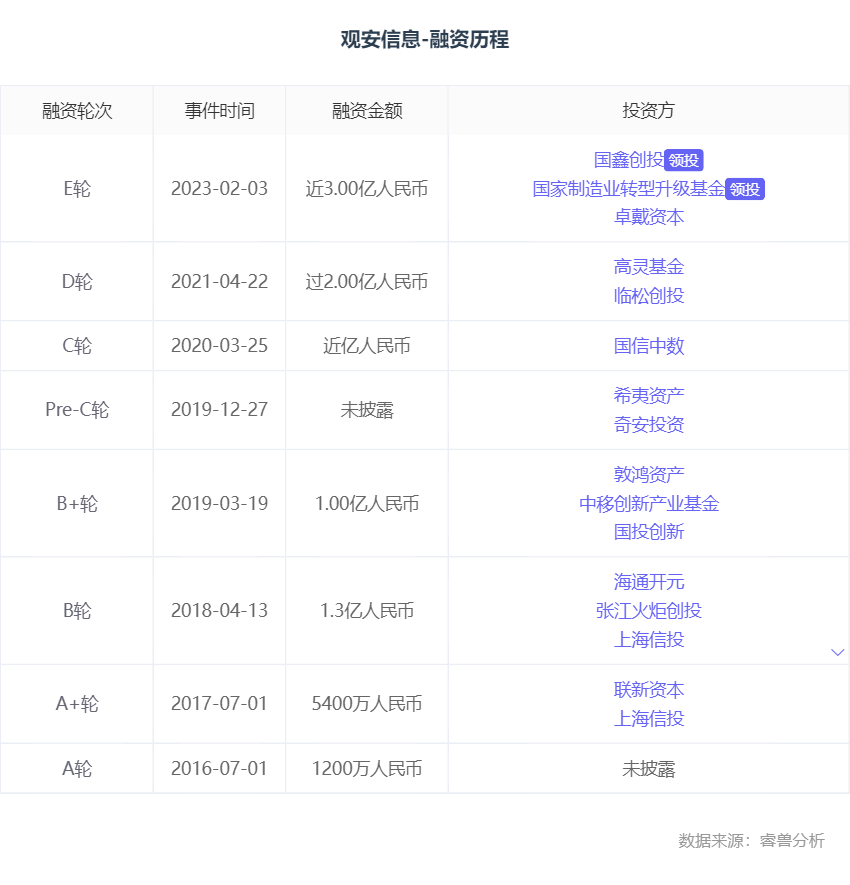Click 领投 badge beside 国家制造业转型升级基金
The image size is (850, 885).
point(744,189)
